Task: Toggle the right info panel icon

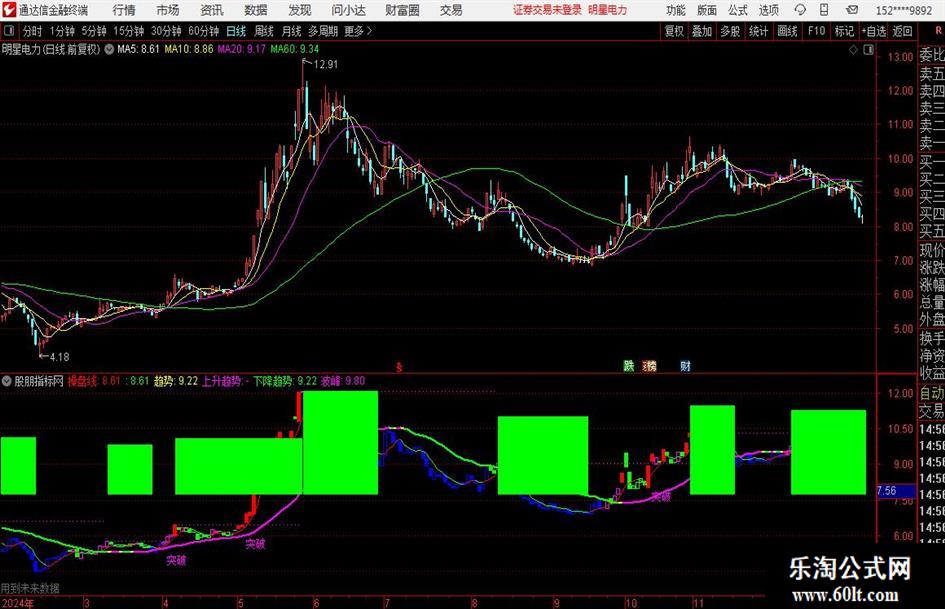Action: 868,50
